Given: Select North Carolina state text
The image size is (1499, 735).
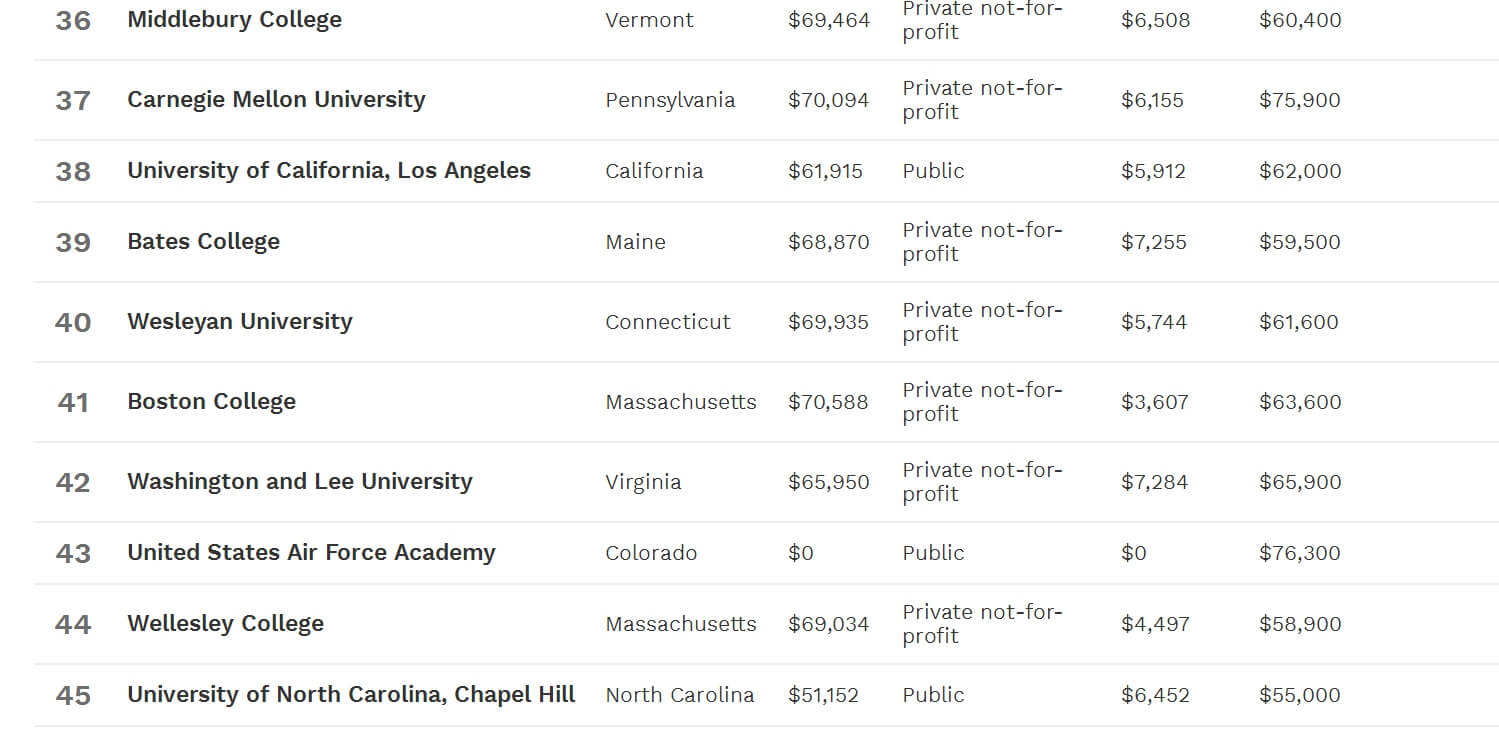Looking at the screenshot, I should click(x=680, y=695).
